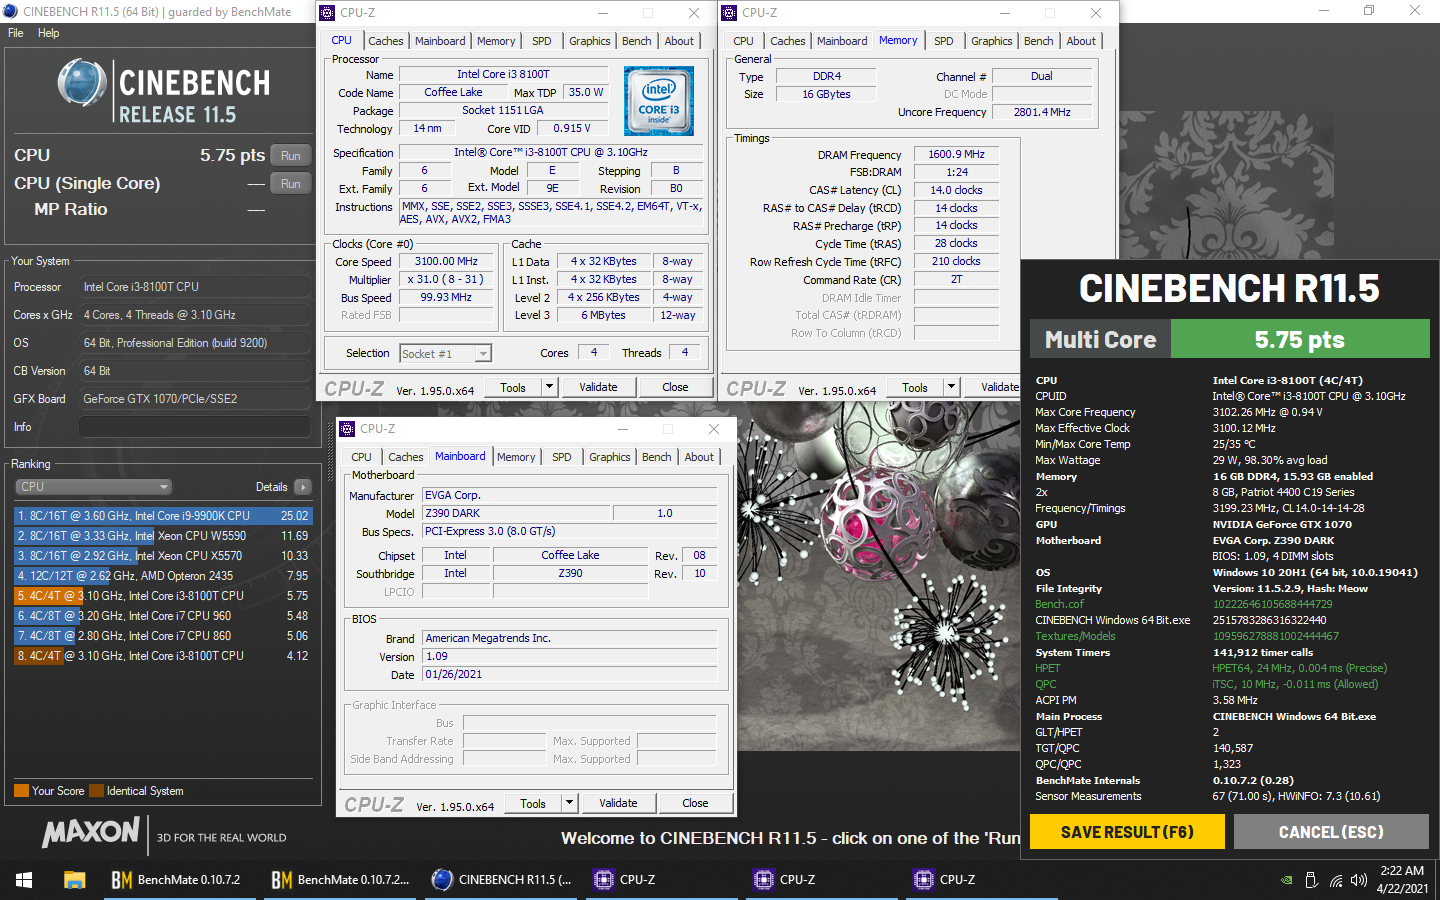Click the Cinebench title bar application icon
The image size is (1440, 900).
coord(11,11)
